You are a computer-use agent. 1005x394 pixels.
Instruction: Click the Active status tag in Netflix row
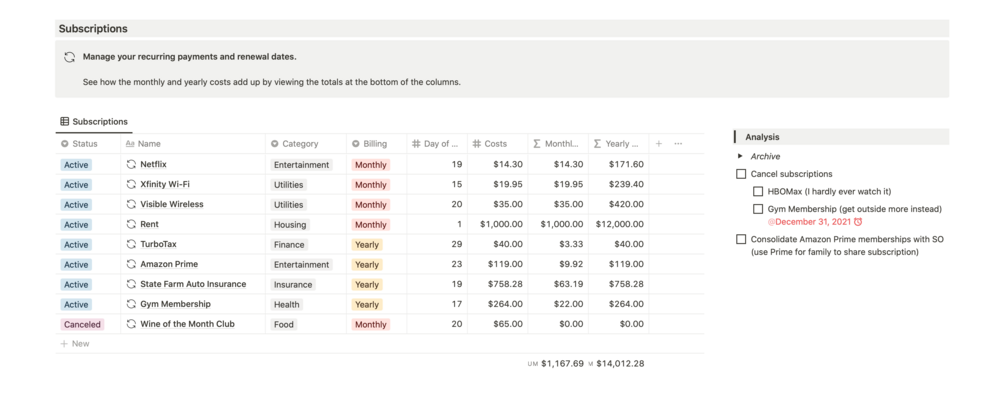pyautogui.click(x=76, y=165)
